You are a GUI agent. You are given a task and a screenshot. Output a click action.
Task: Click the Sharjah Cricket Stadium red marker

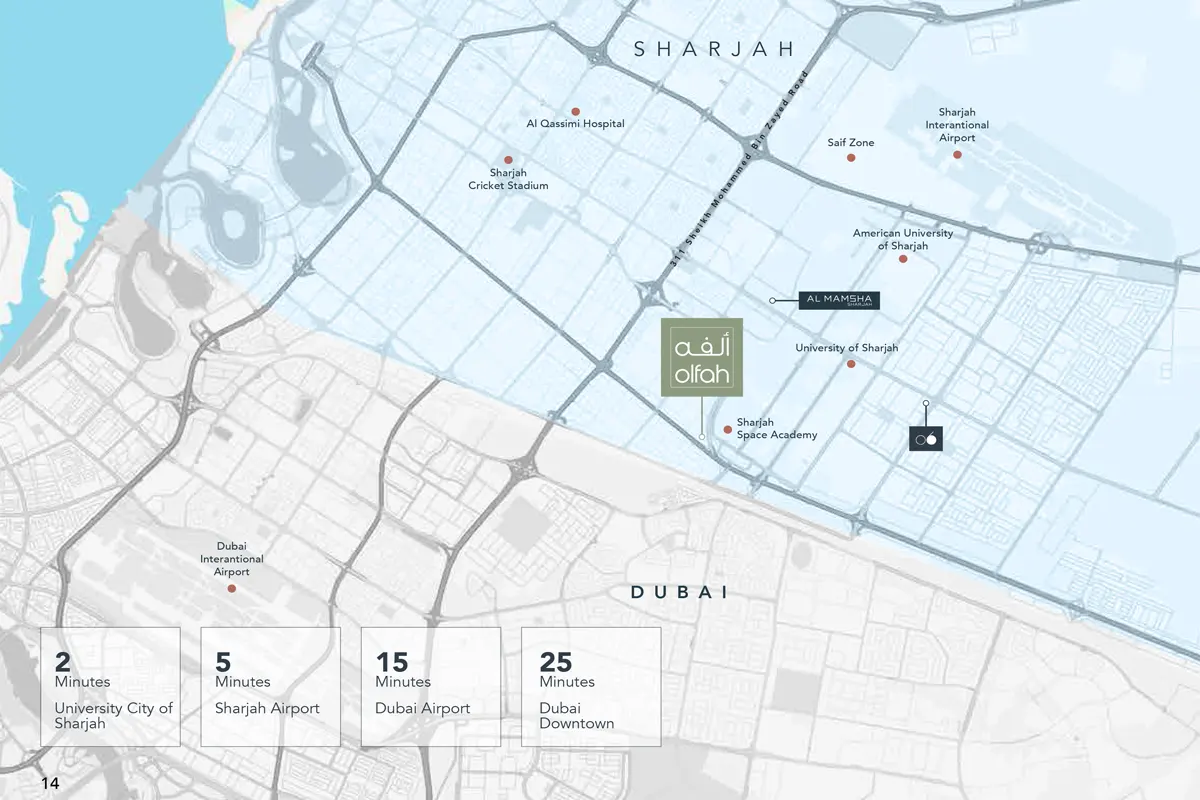tap(508, 160)
